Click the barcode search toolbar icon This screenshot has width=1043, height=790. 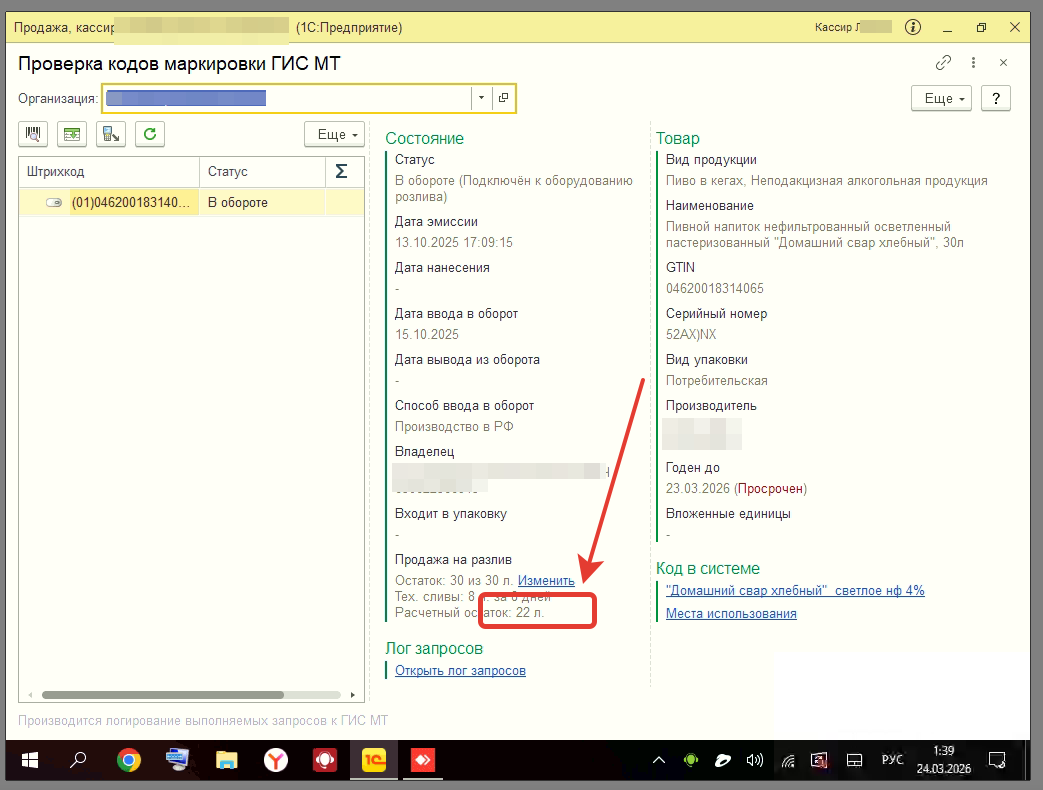pyautogui.click(x=35, y=134)
